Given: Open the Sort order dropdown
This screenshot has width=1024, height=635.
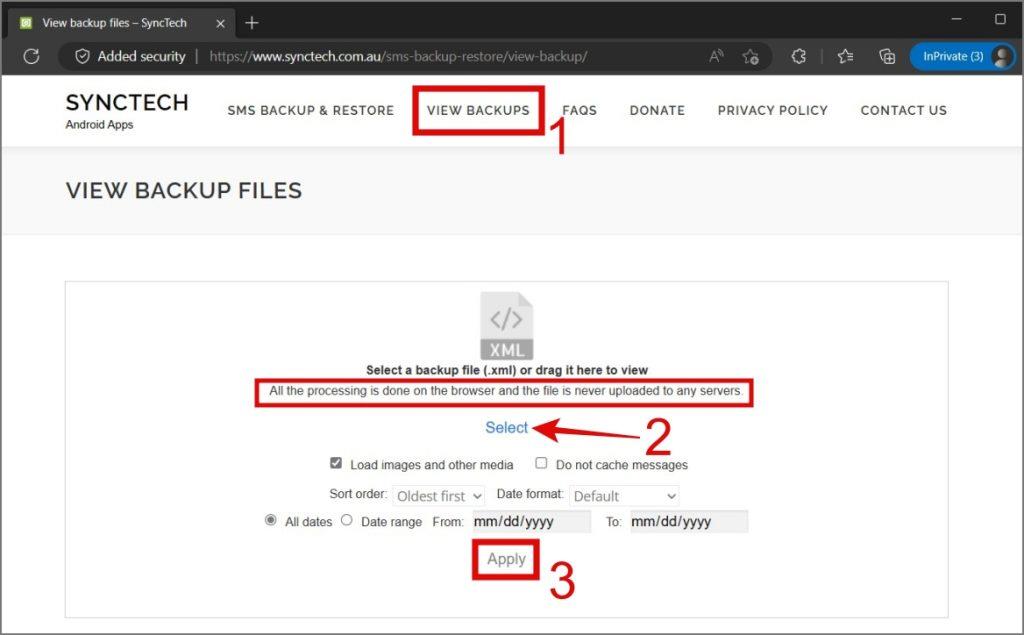Looking at the screenshot, I should [x=439, y=496].
